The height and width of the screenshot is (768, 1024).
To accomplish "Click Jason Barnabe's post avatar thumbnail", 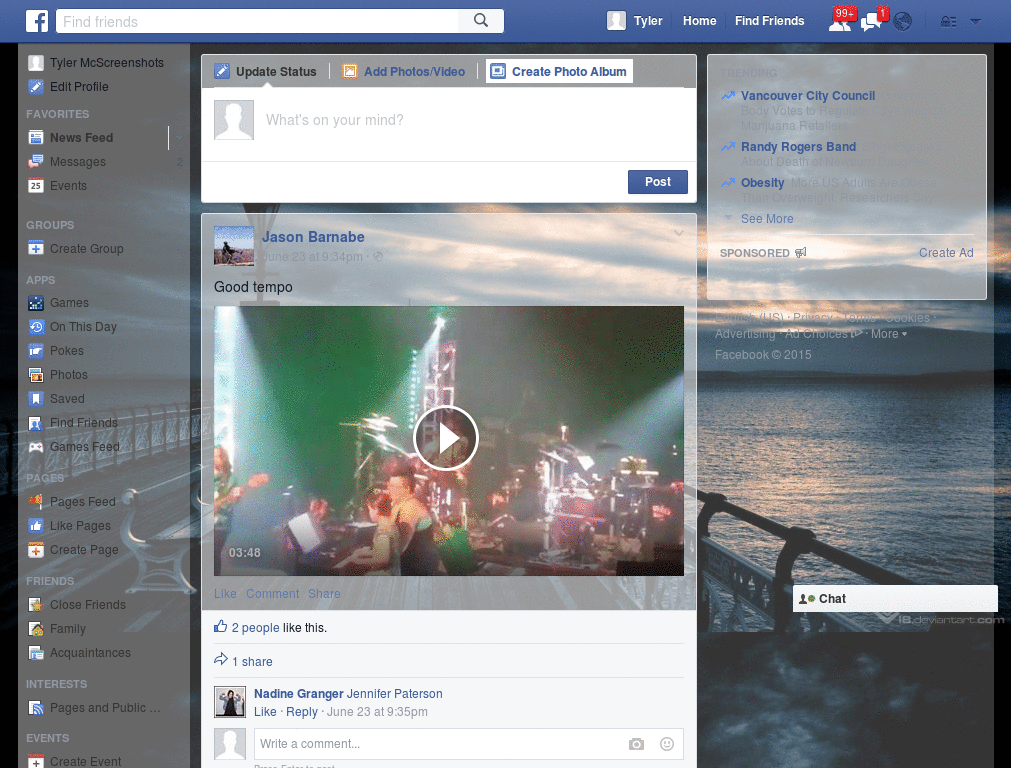I will [x=234, y=246].
